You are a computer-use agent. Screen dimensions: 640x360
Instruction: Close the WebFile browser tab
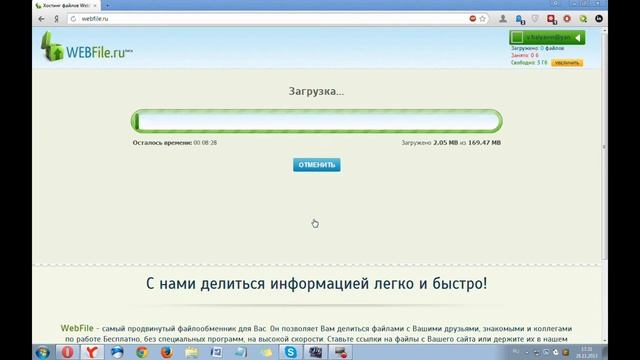click(95, 6)
